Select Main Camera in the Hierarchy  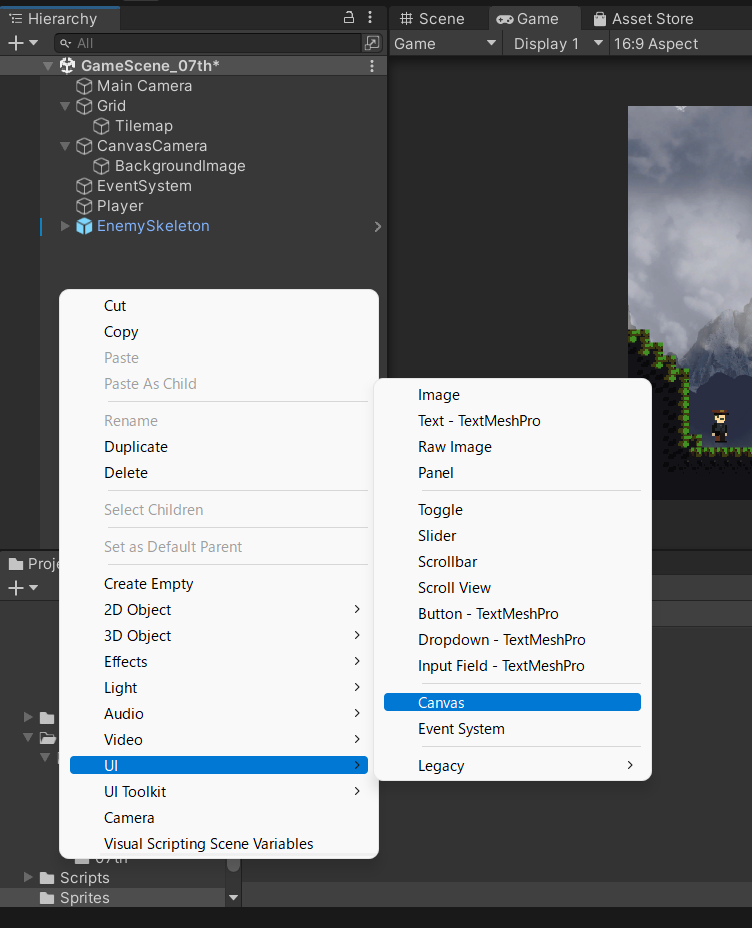point(144,86)
